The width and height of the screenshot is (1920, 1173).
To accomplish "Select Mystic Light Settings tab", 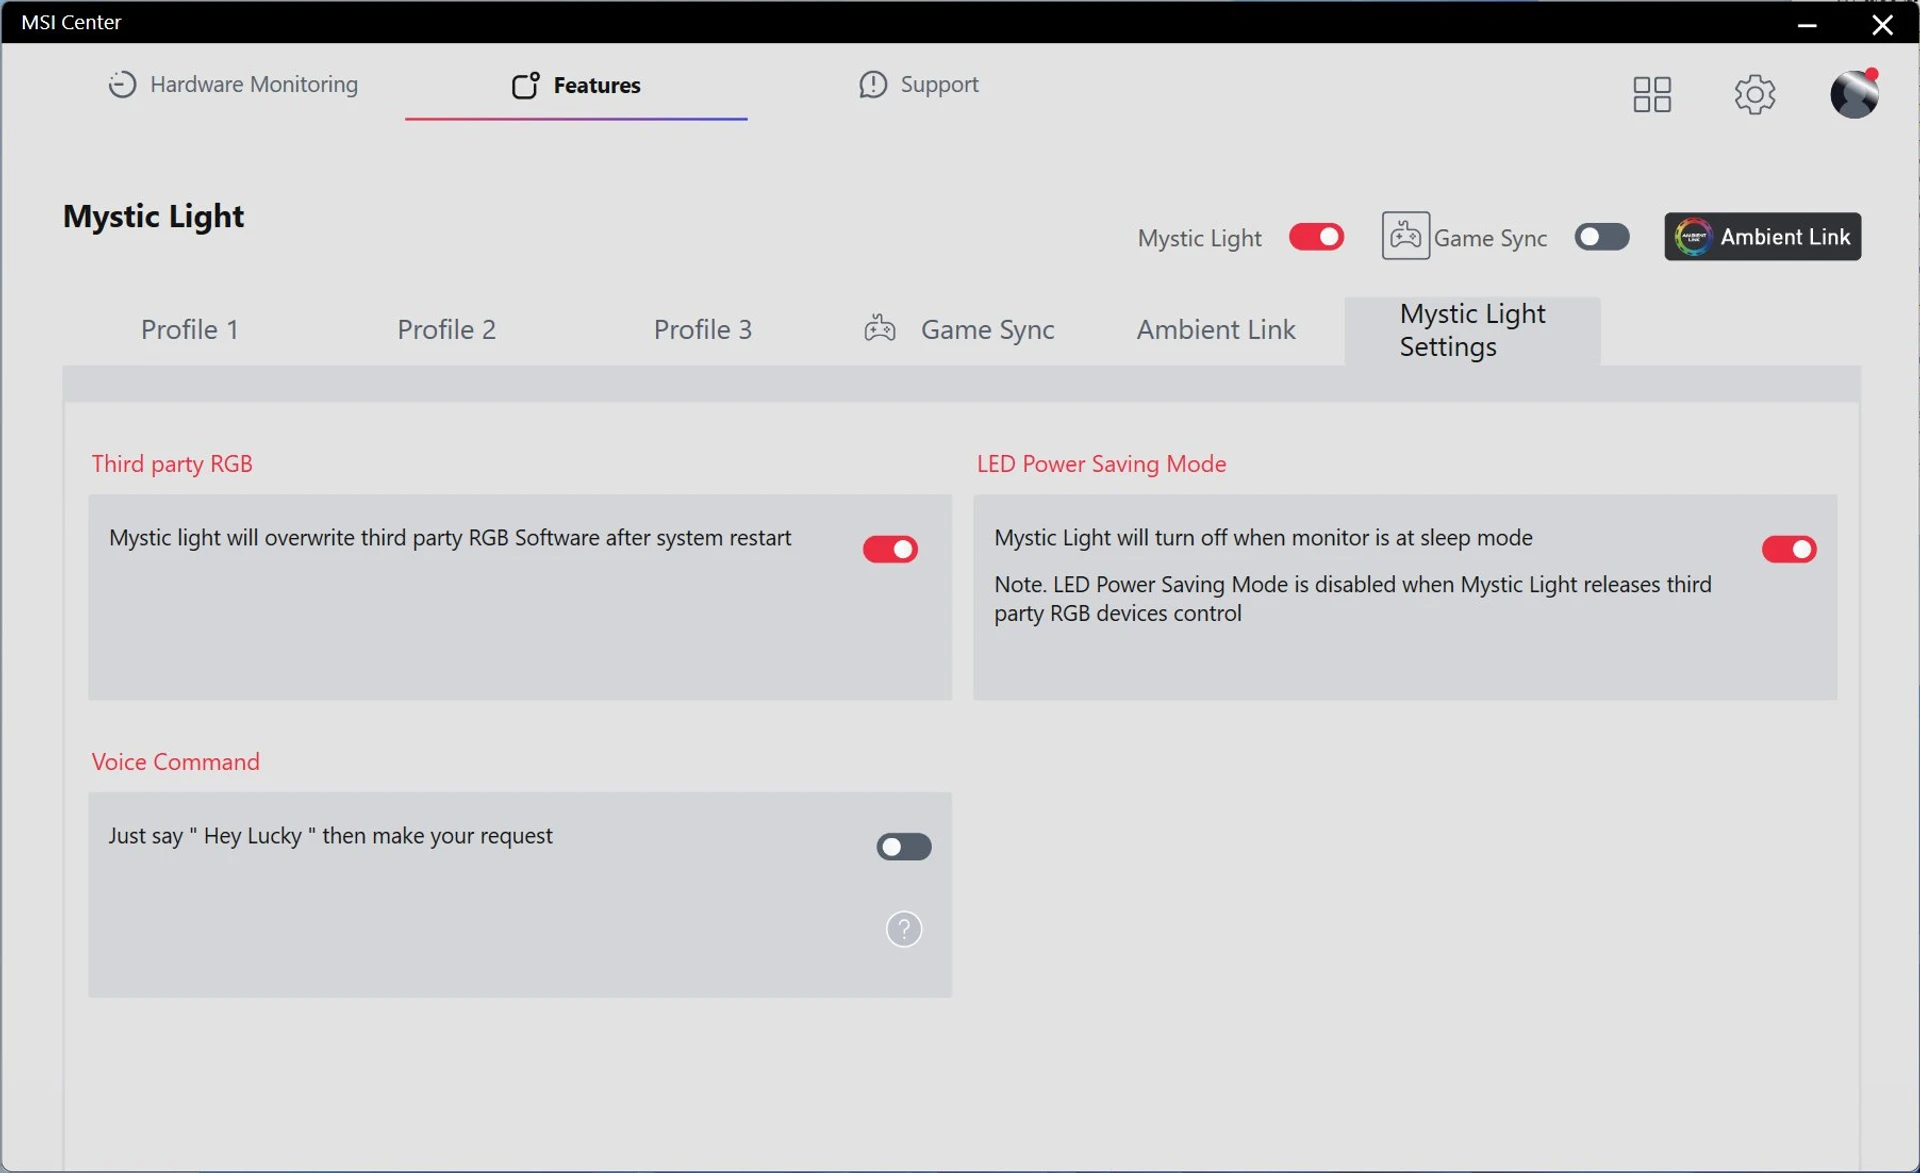I will pyautogui.click(x=1472, y=330).
